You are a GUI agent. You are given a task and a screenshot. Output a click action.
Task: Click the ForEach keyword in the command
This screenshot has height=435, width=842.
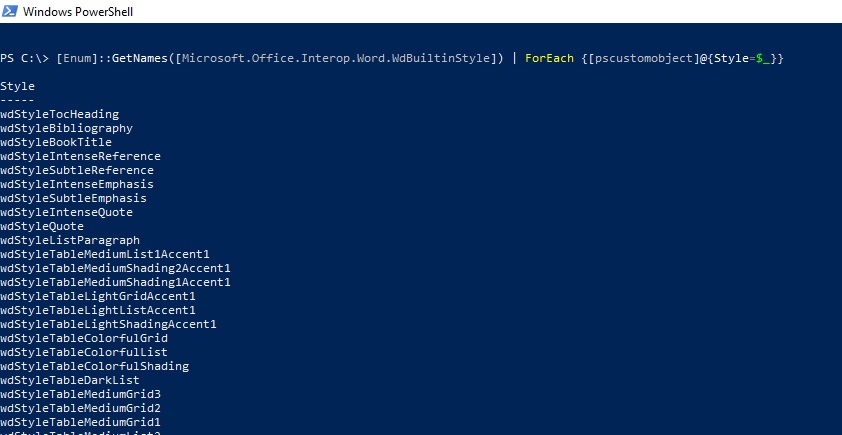[x=549, y=59]
